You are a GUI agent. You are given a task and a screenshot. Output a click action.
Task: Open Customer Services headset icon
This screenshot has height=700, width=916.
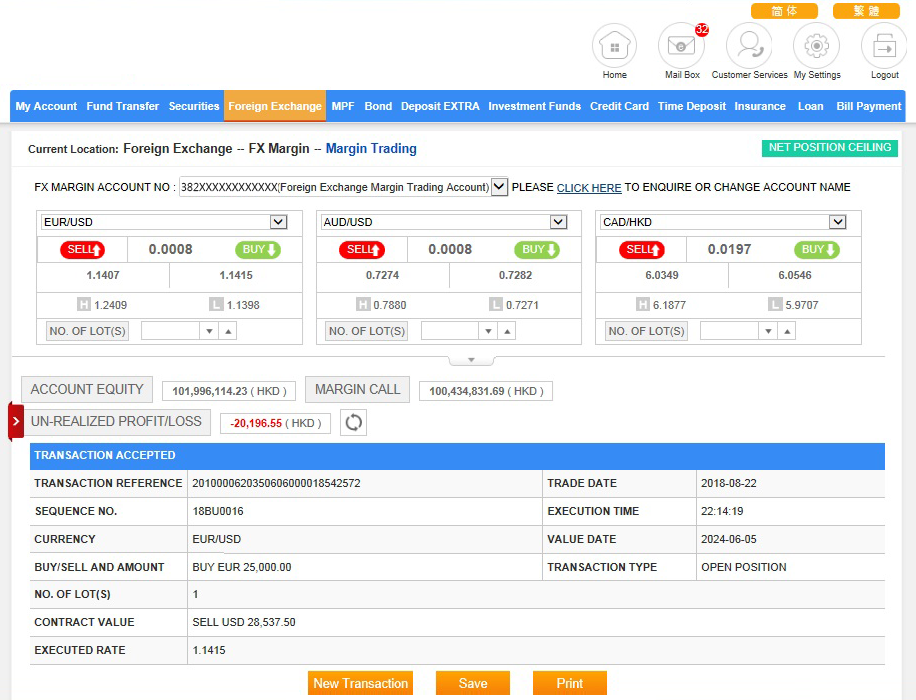pos(749,46)
